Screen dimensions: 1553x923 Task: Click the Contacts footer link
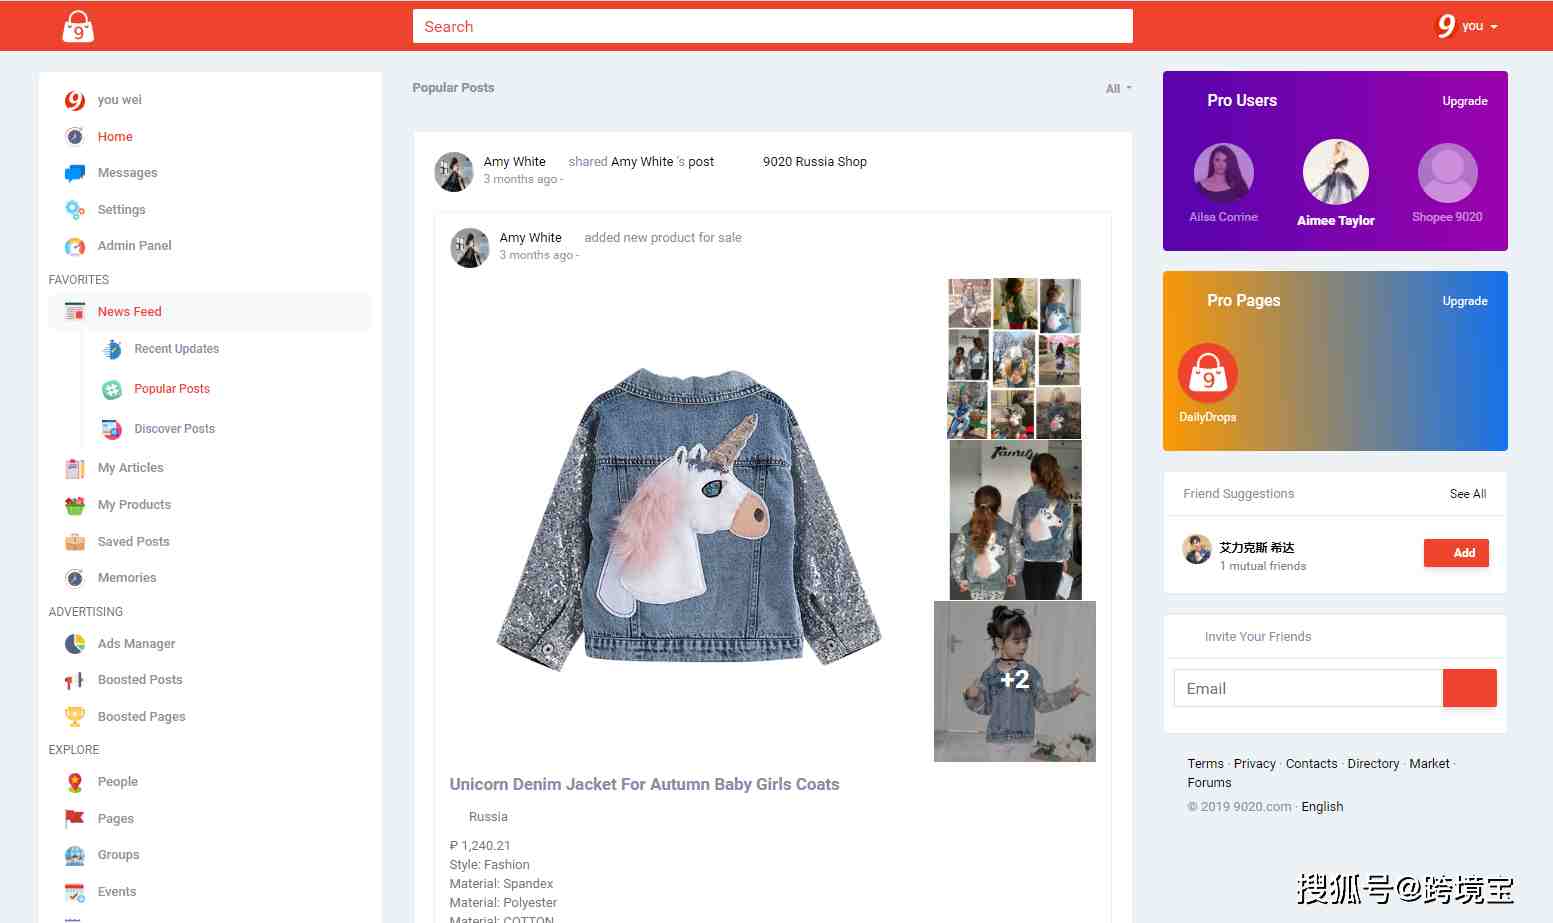point(1311,764)
